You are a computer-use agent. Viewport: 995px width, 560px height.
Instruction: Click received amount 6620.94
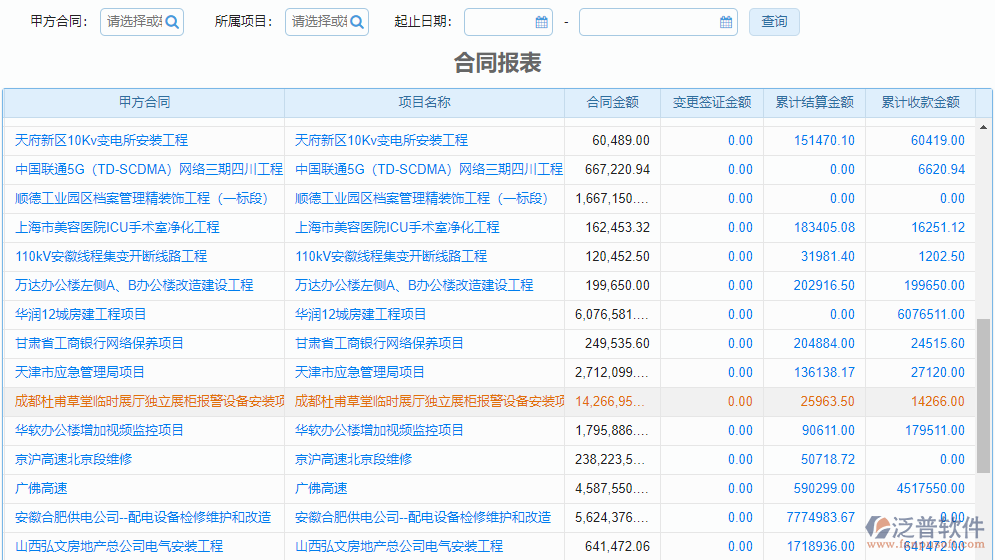[x=941, y=170]
